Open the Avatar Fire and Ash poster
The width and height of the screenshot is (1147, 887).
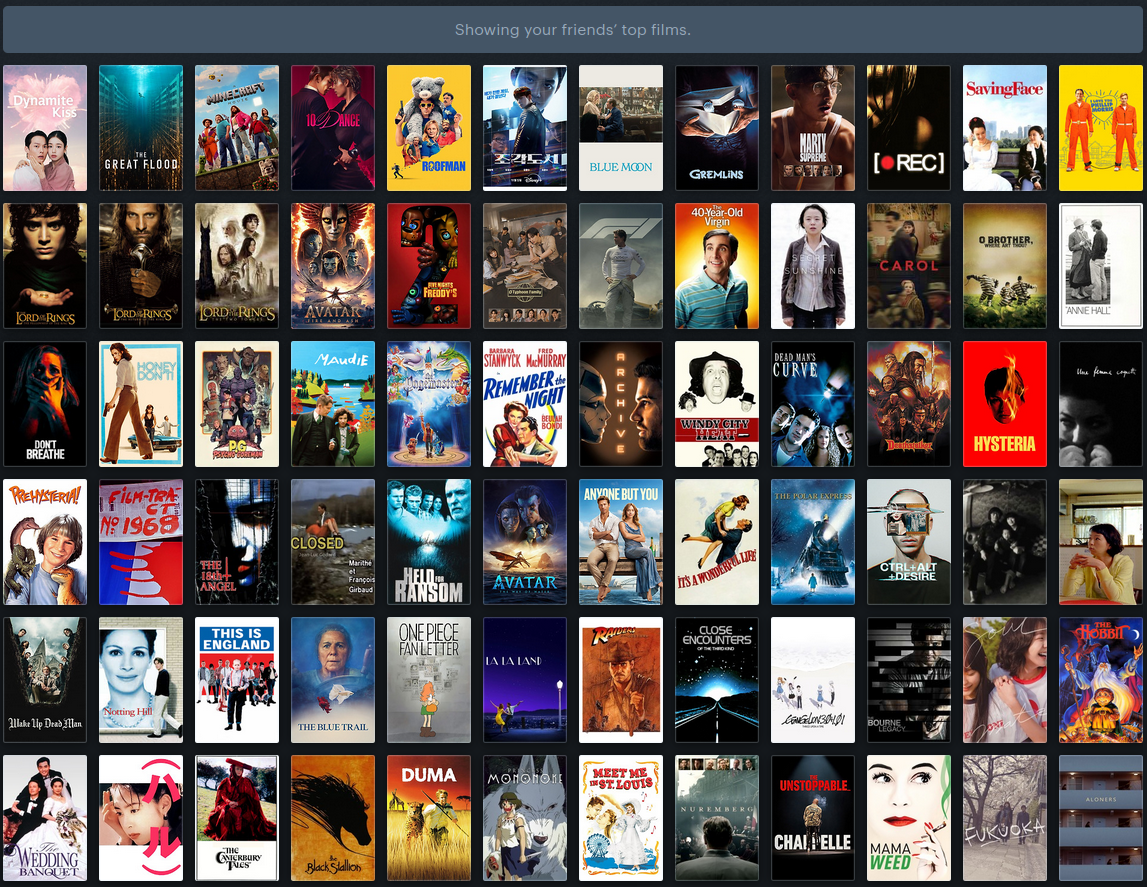(x=333, y=266)
